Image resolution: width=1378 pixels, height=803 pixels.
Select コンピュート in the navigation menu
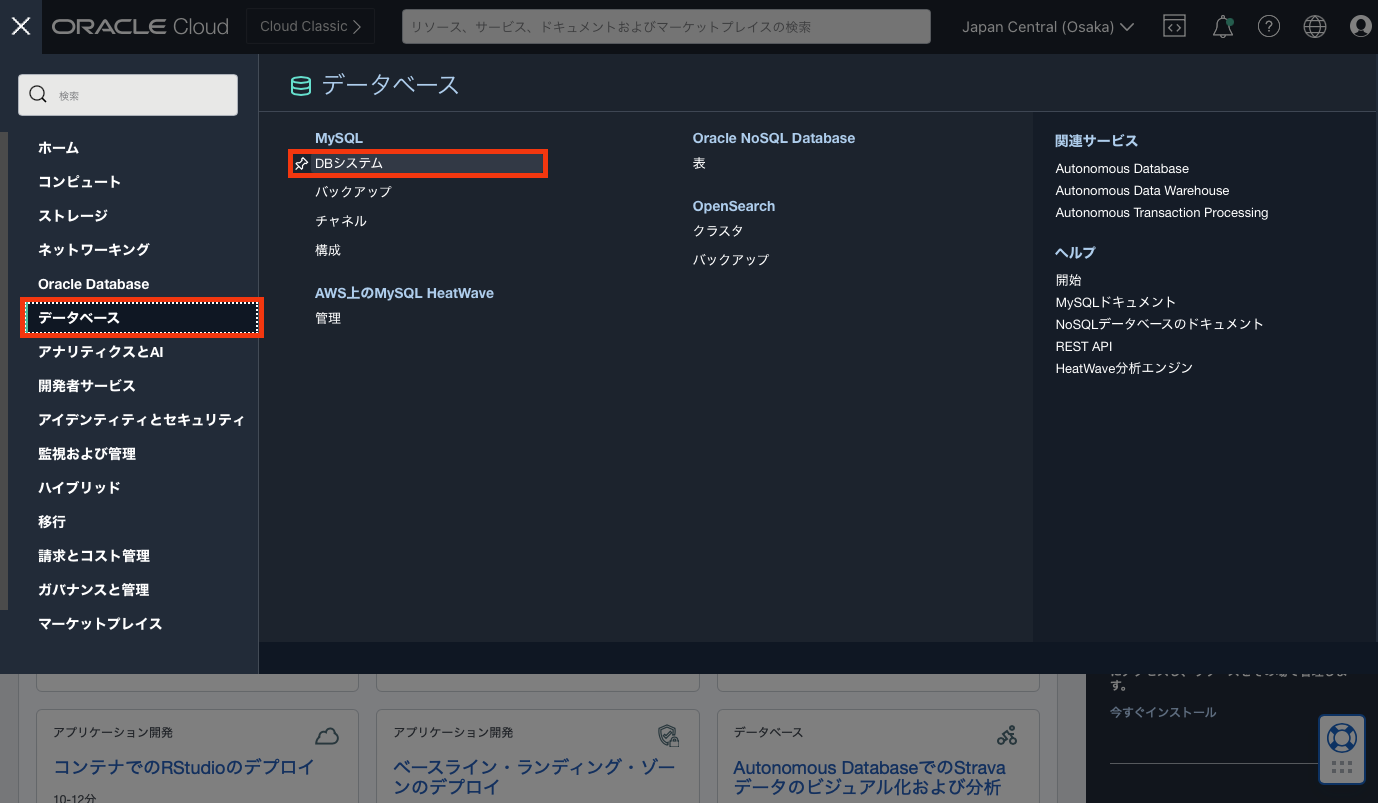pos(79,182)
